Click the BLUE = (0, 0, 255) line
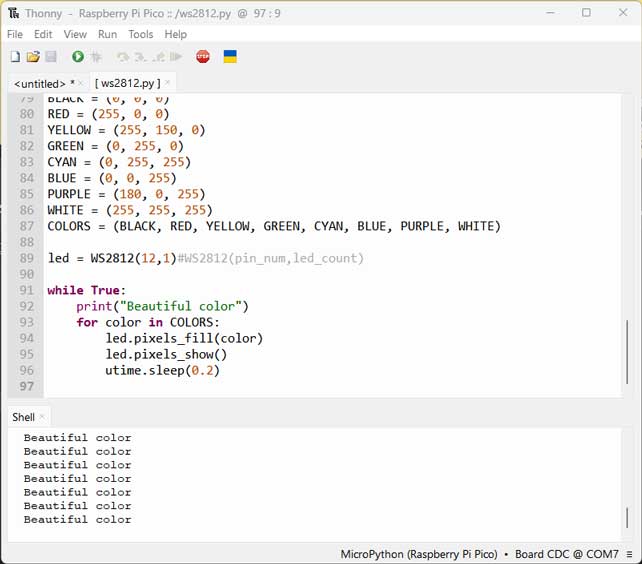 pyautogui.click(x=112, y=178)
